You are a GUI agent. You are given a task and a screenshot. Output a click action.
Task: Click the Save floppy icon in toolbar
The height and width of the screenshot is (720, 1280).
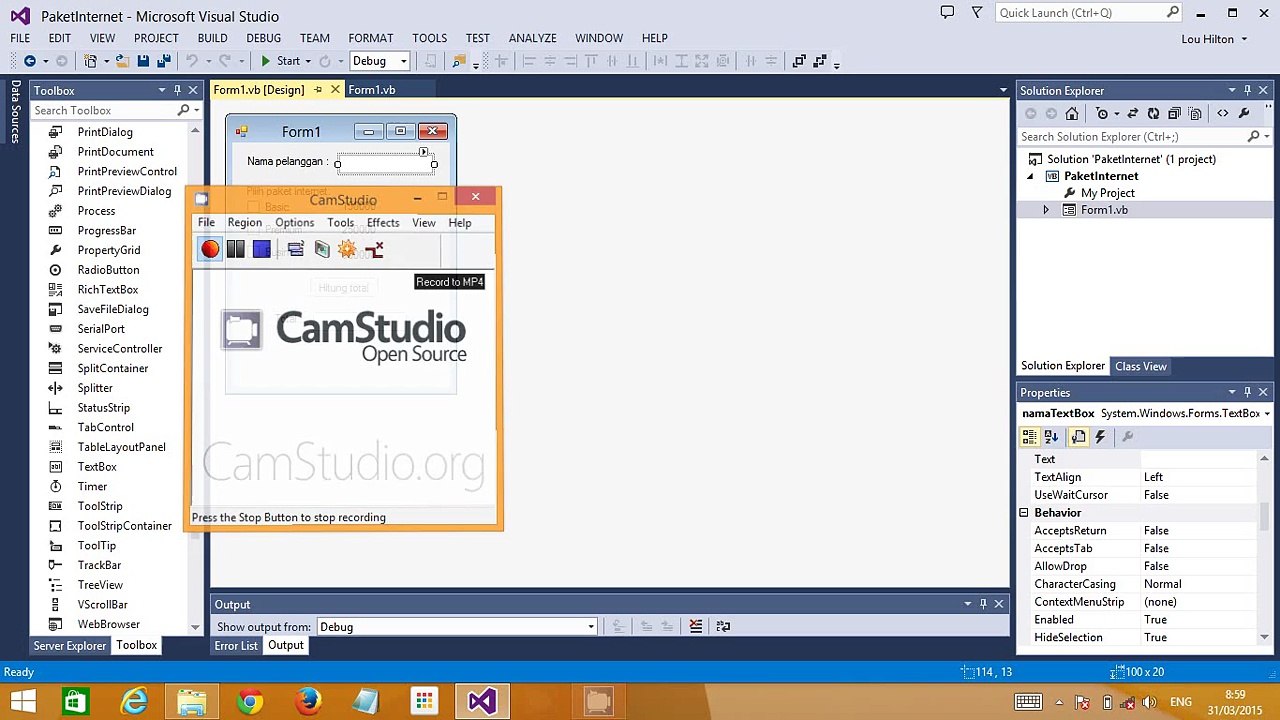click(143, 61)
